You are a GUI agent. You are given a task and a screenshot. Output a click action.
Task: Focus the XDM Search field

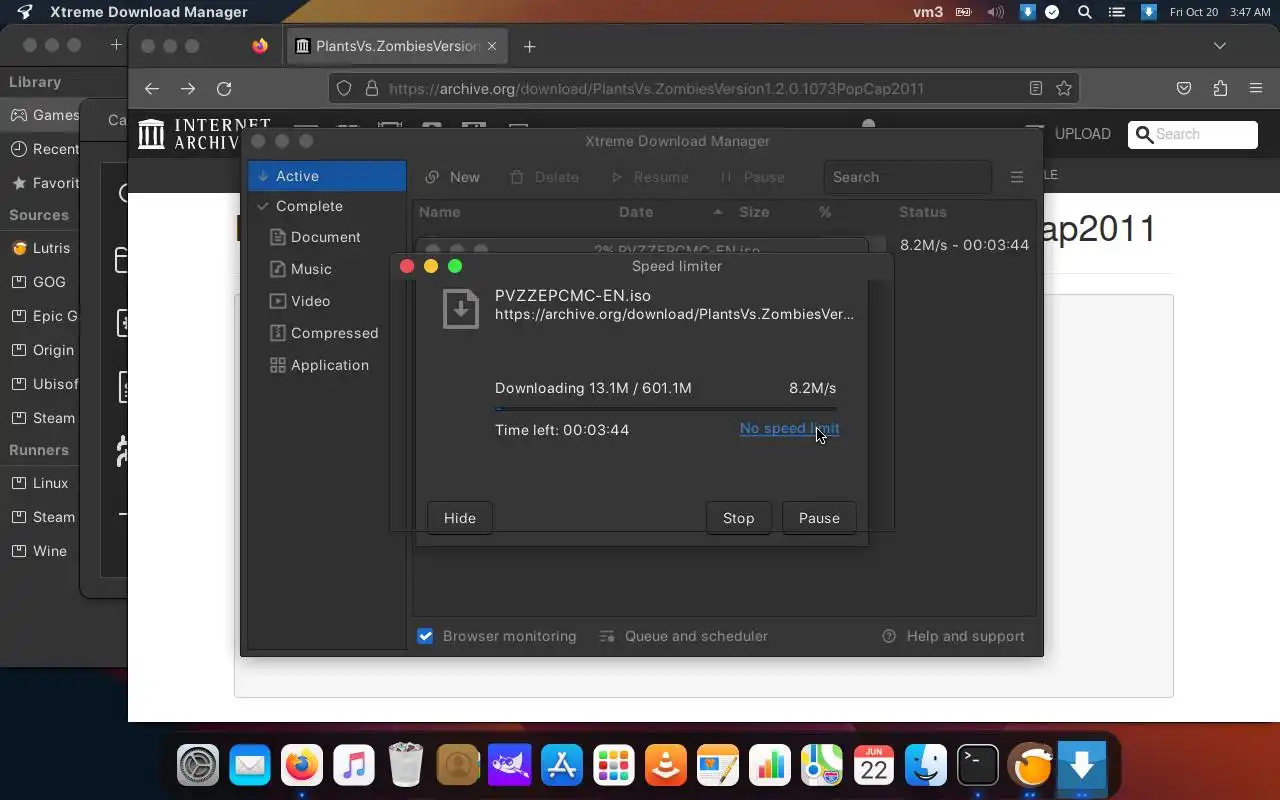pos(908,177)
